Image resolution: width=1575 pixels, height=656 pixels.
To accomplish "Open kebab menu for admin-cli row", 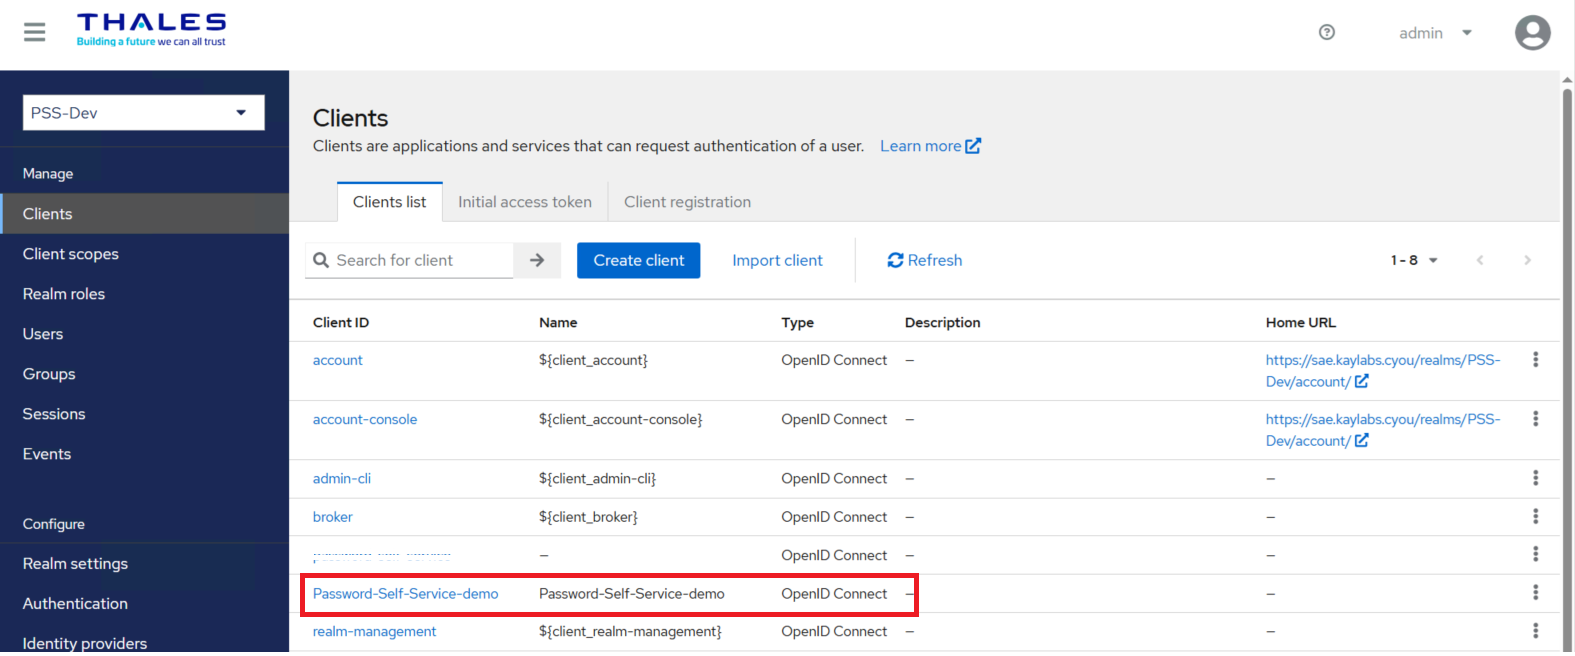I will 1535,479.
